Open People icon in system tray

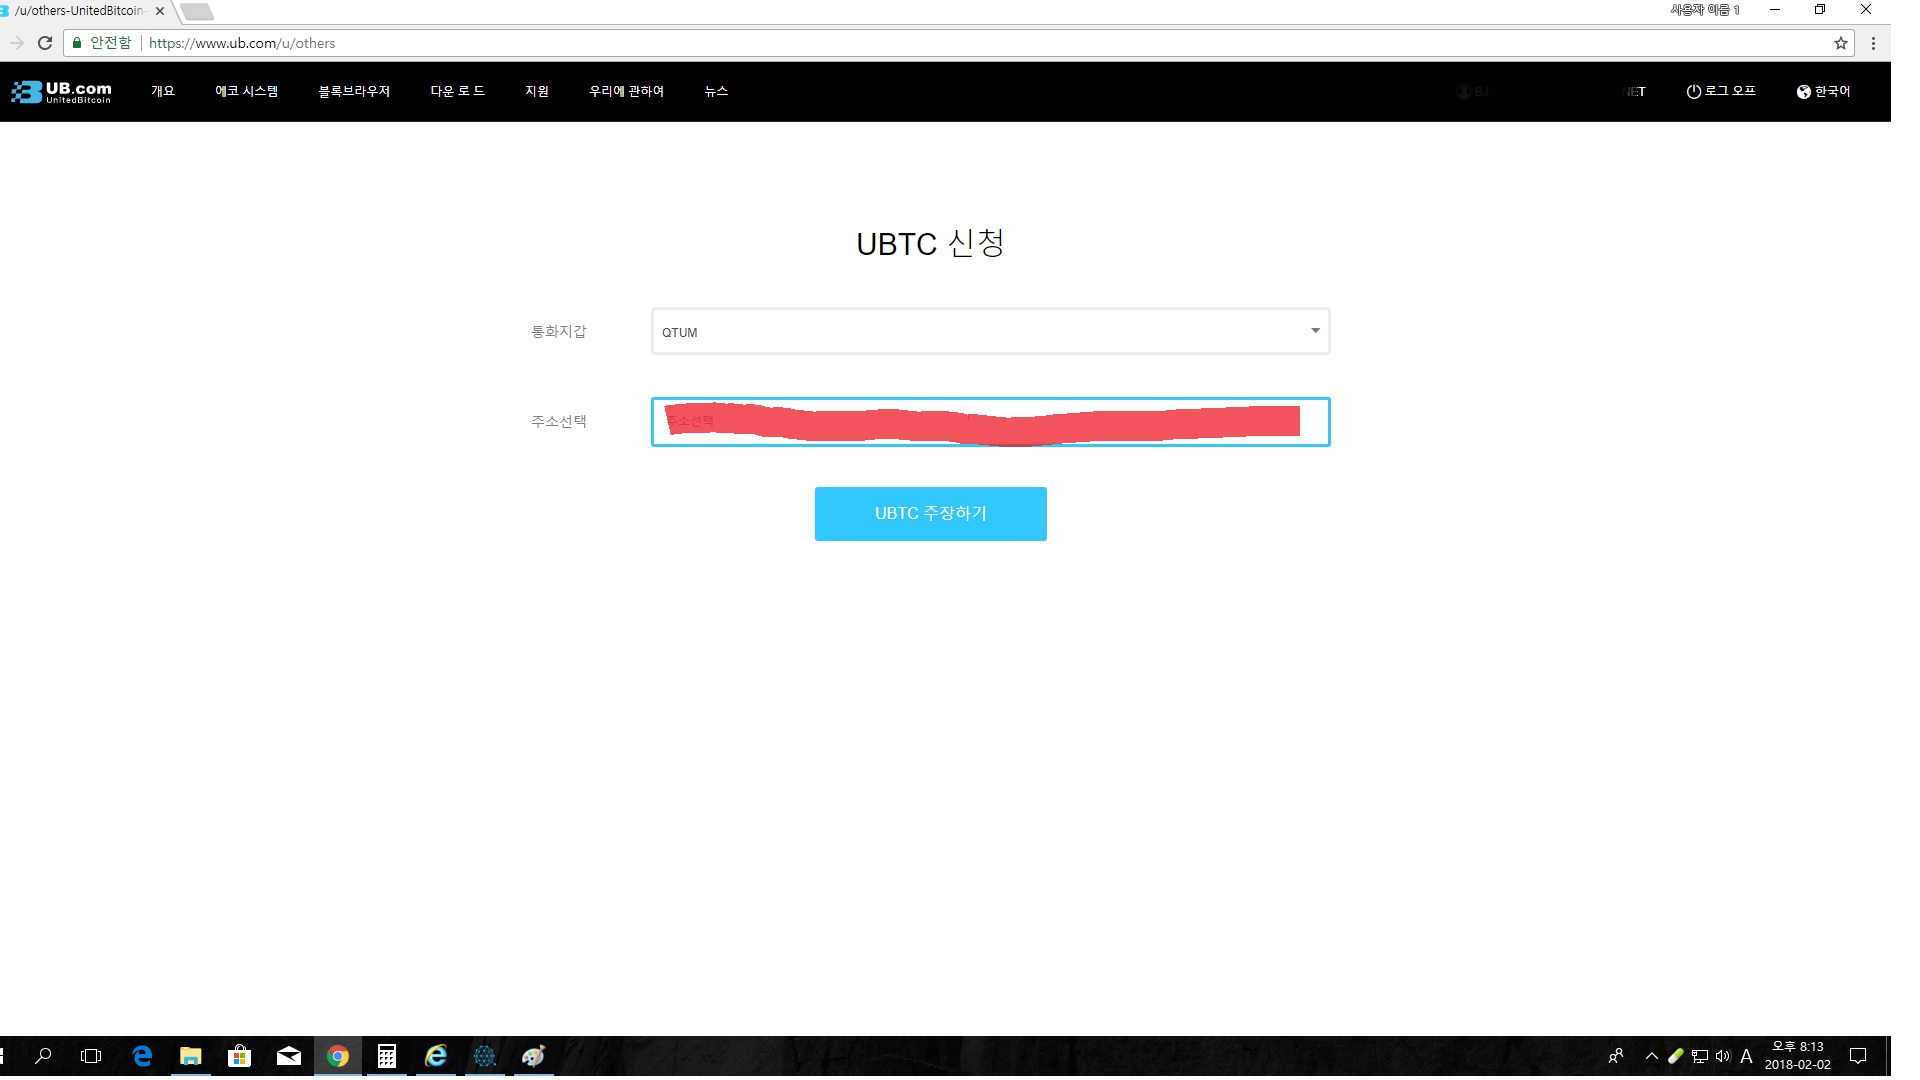[x=1616, y=1056]
